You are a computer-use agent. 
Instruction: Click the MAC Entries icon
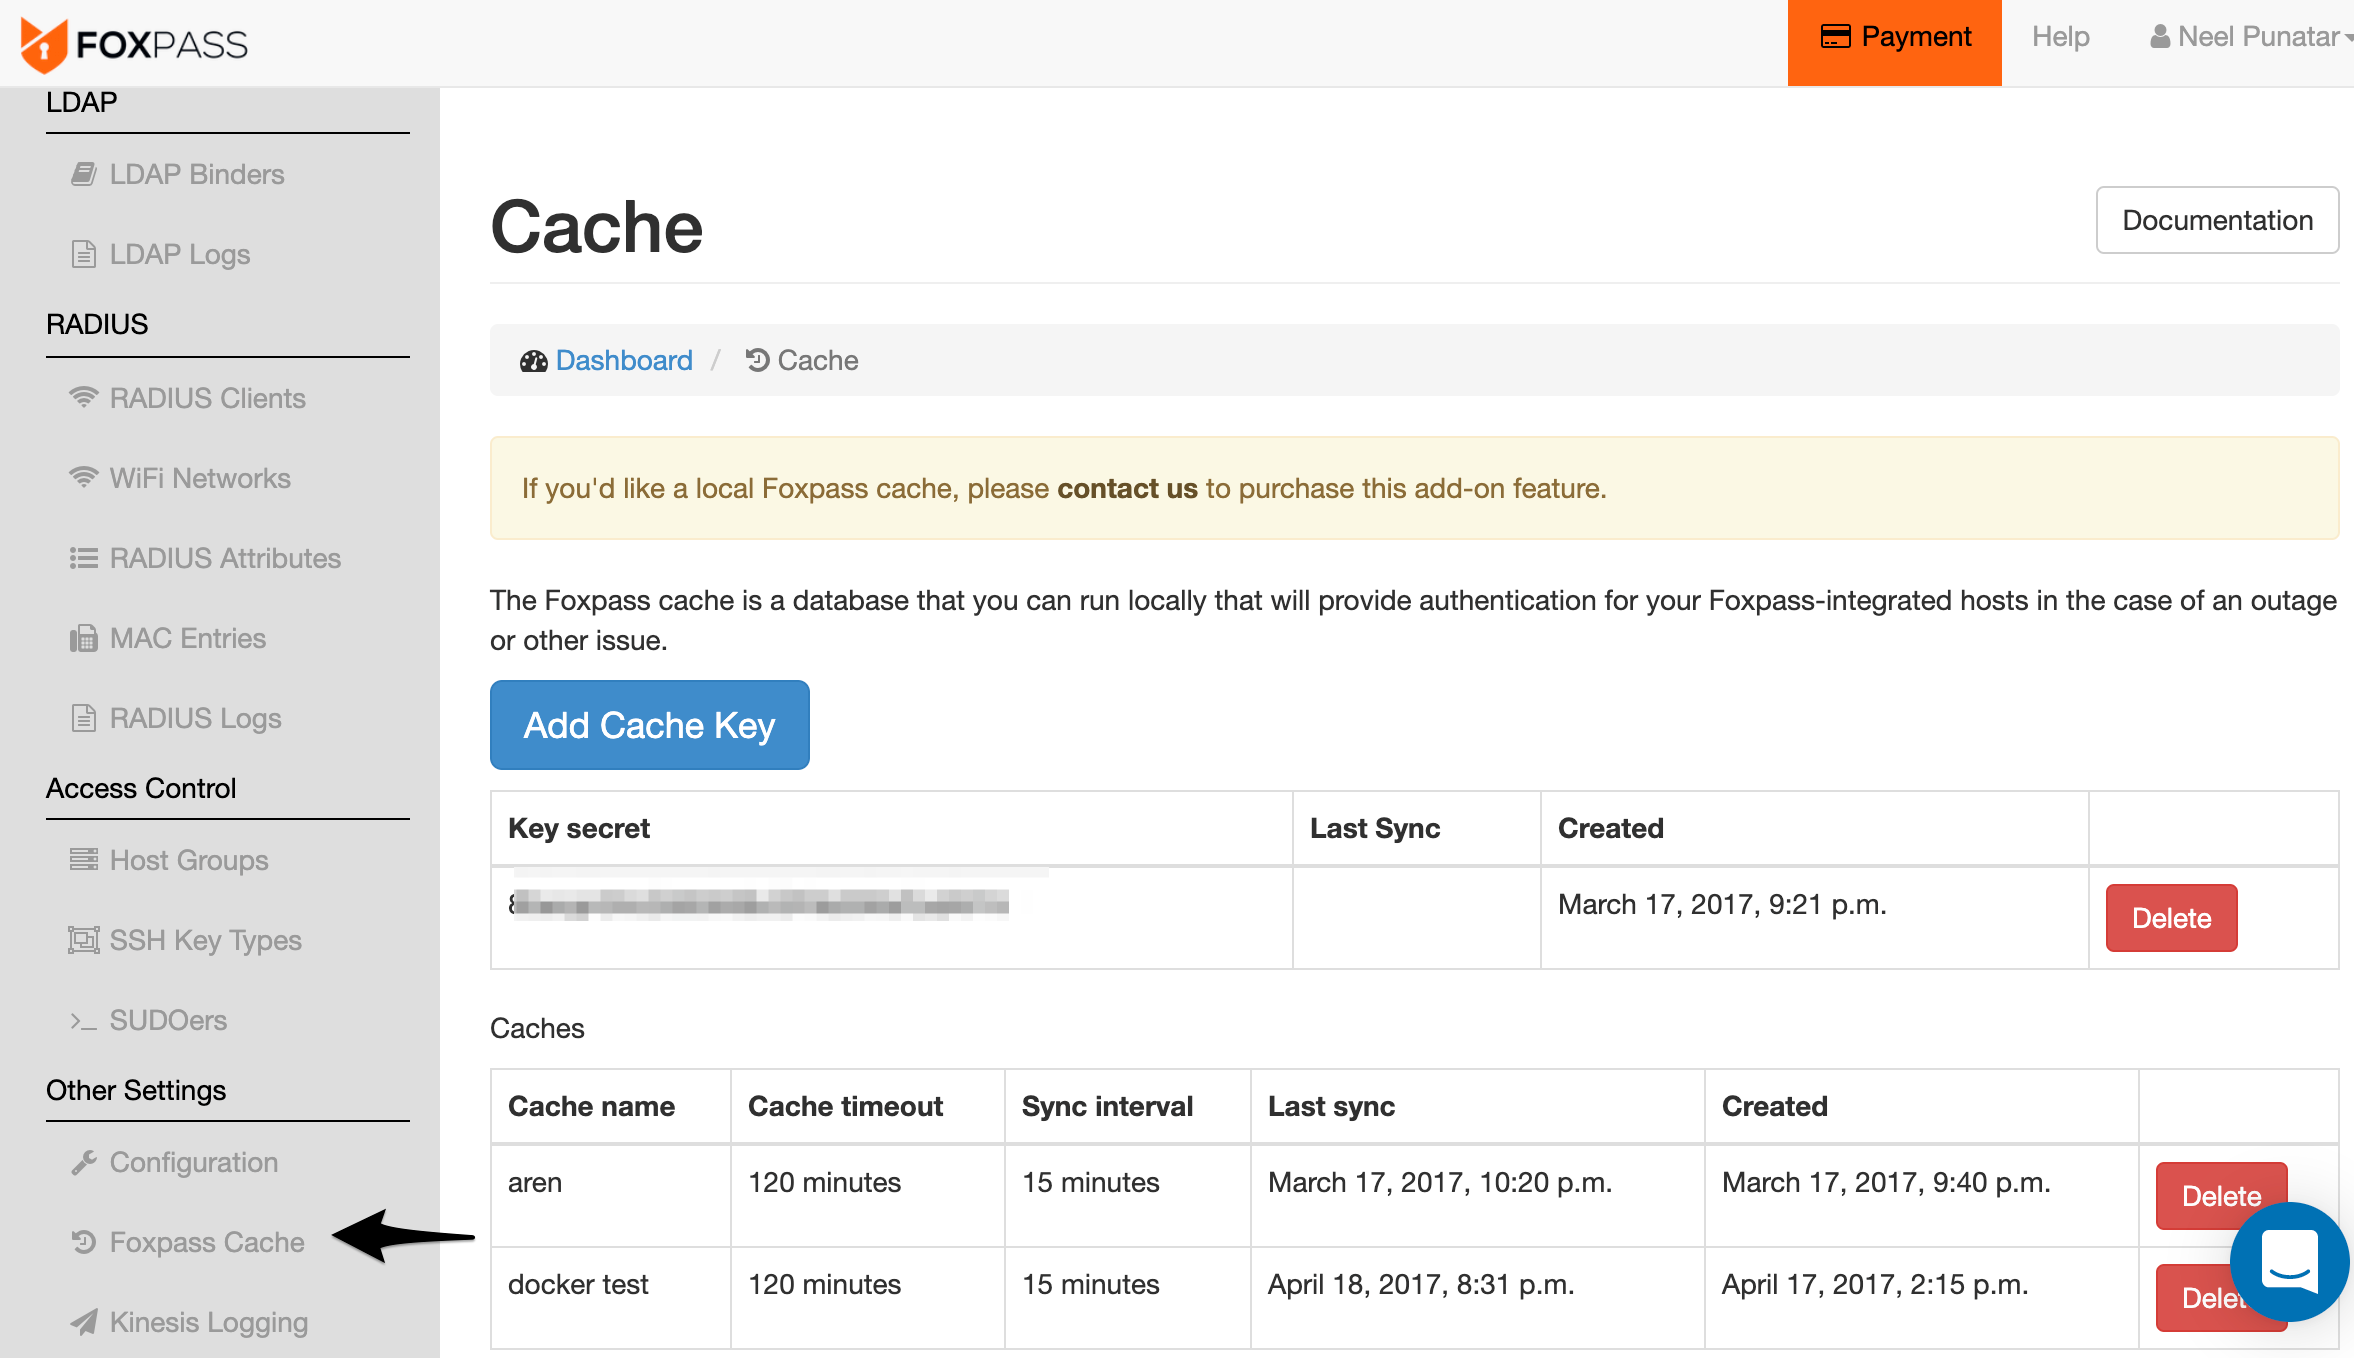point(84,638)
